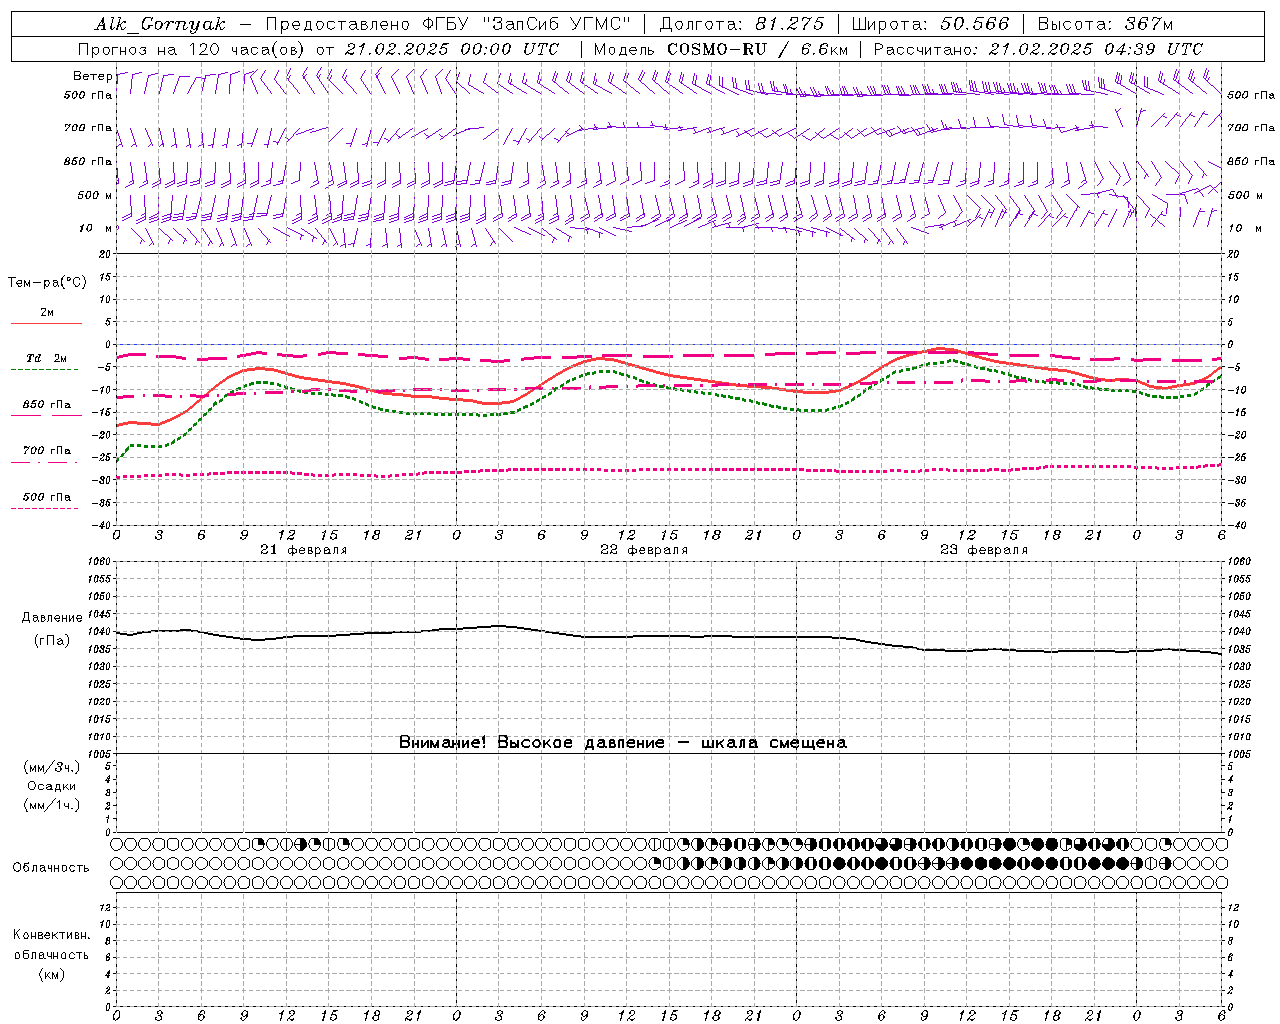The width and height of the screenshot is (1280, 1024).
Task: Click the 'Тем-ра(°C)' temperature panel label
Action: click(47, 283)
